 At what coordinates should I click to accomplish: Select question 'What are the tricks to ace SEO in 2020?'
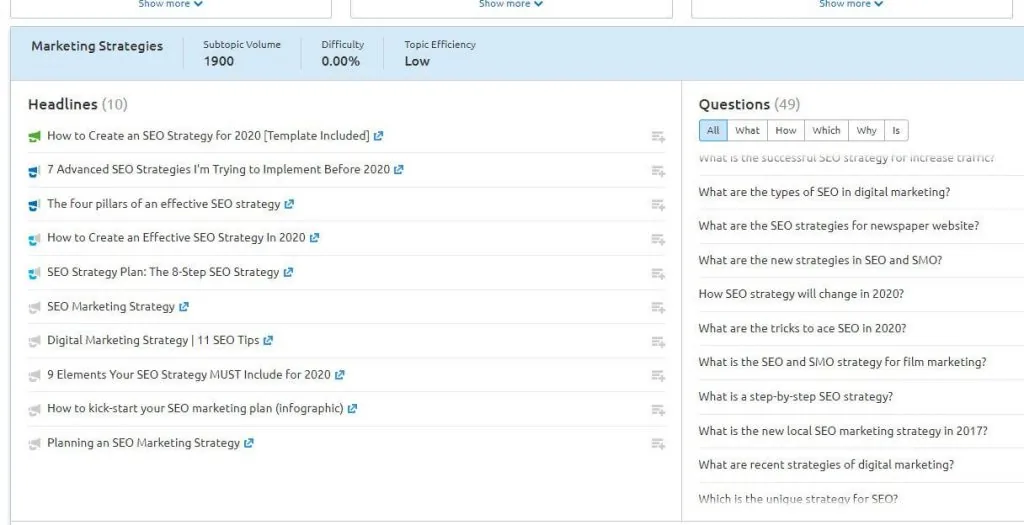802,328
